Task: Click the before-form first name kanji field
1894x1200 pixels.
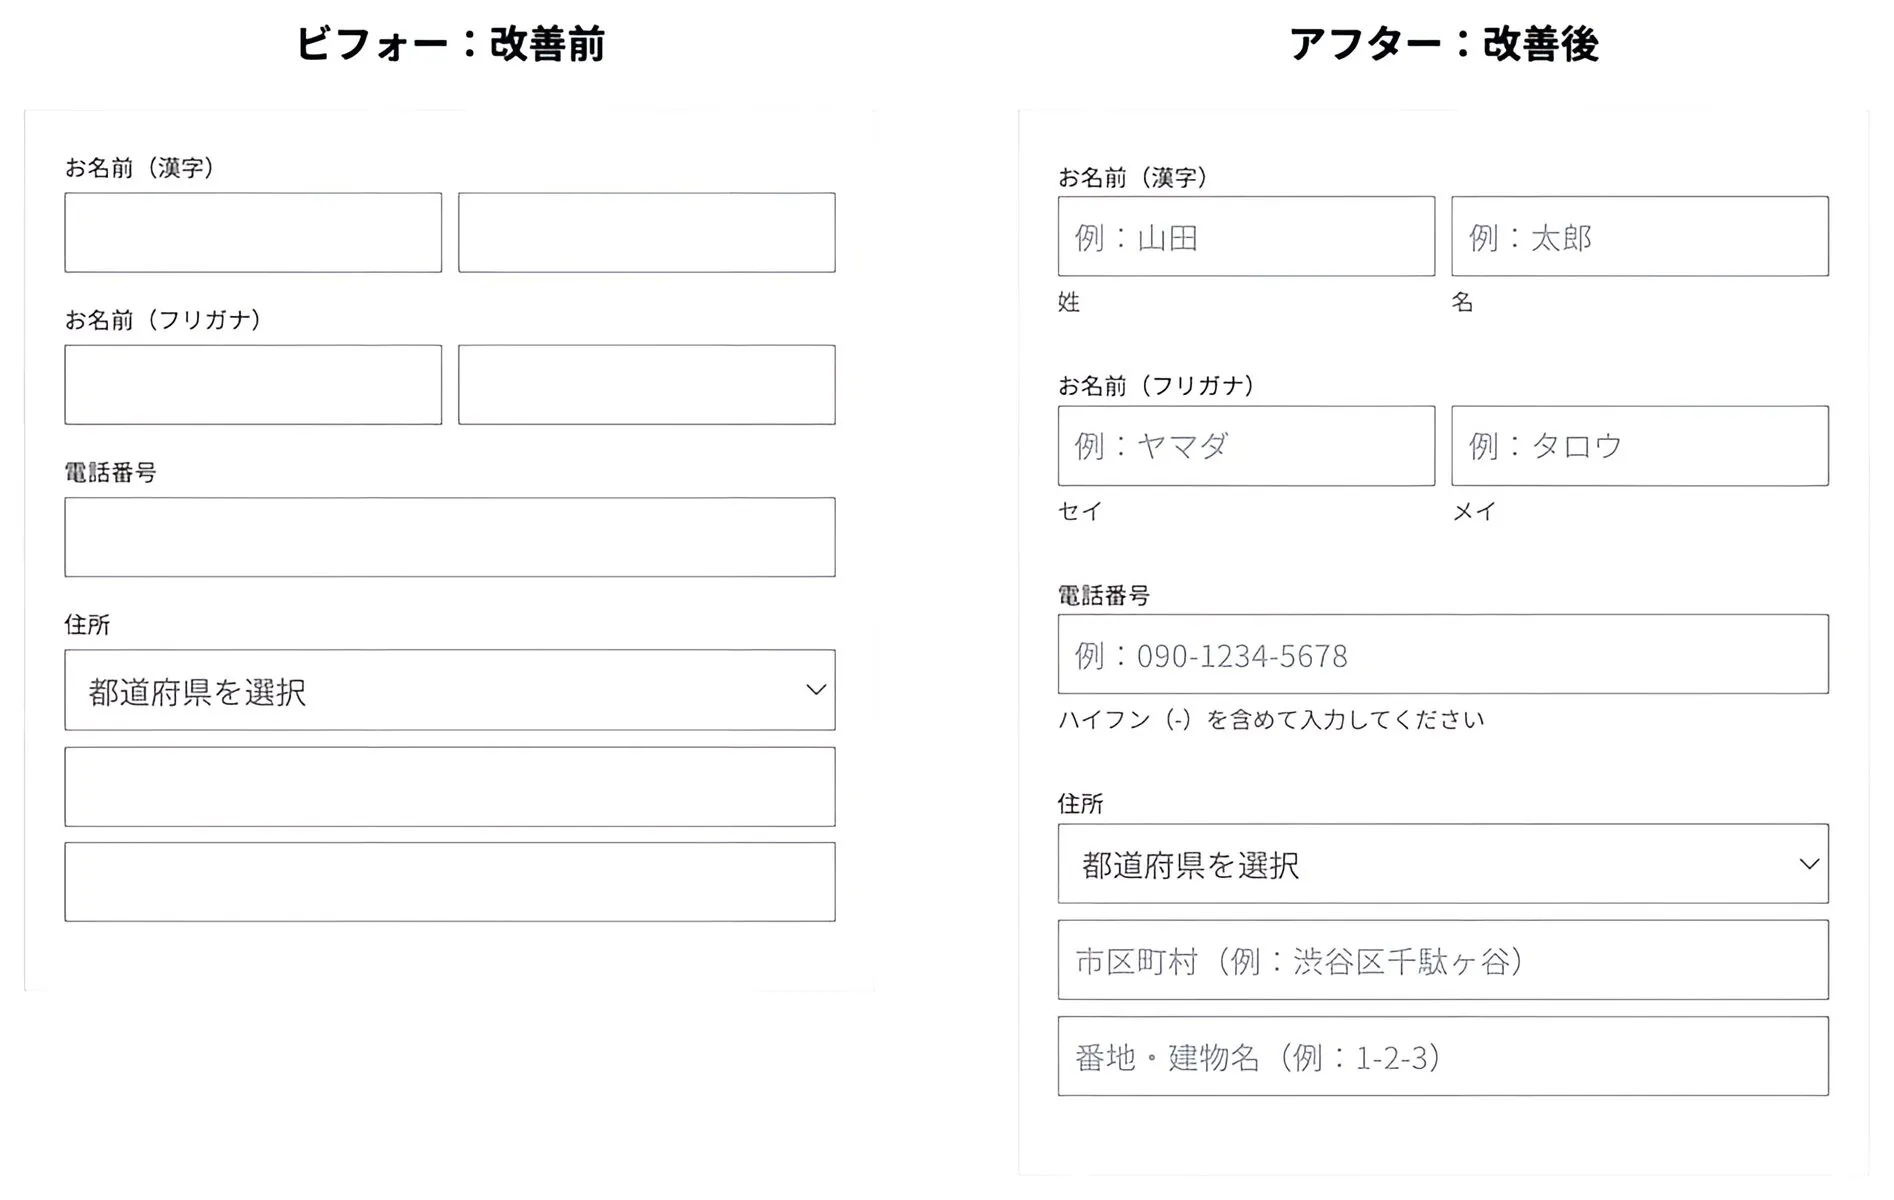Action: point(646,232)
